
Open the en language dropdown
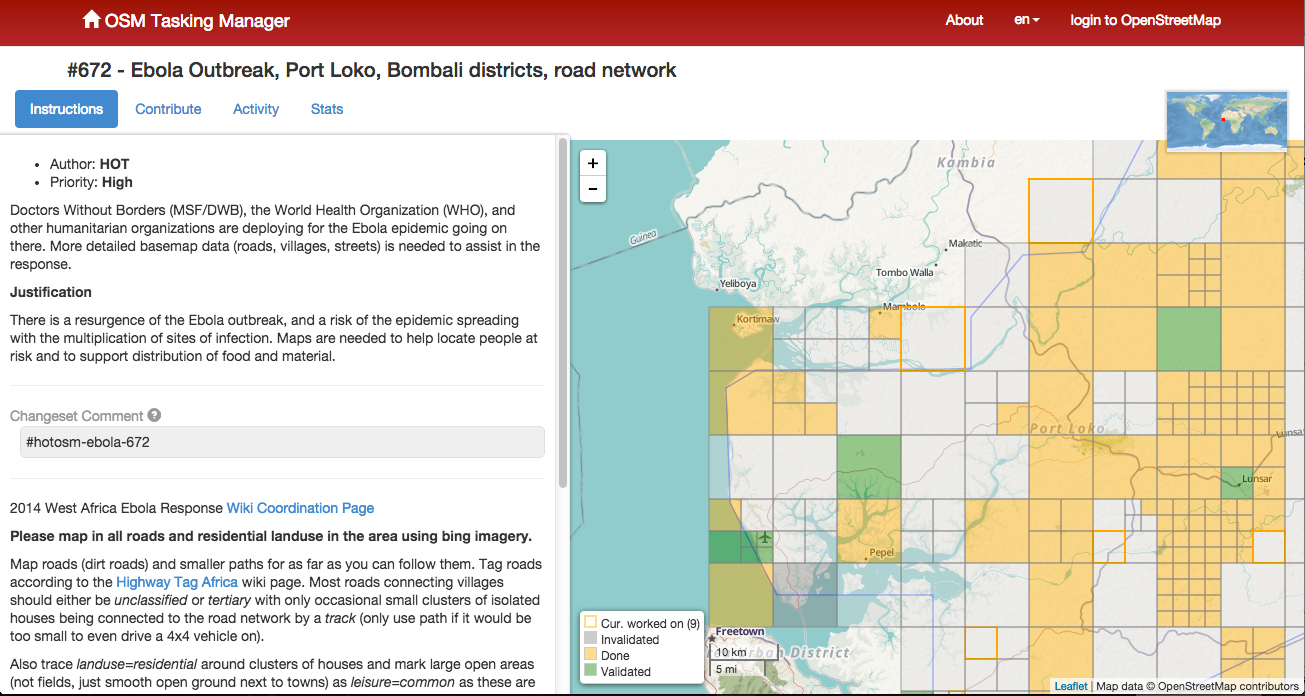click(1026, 20)
